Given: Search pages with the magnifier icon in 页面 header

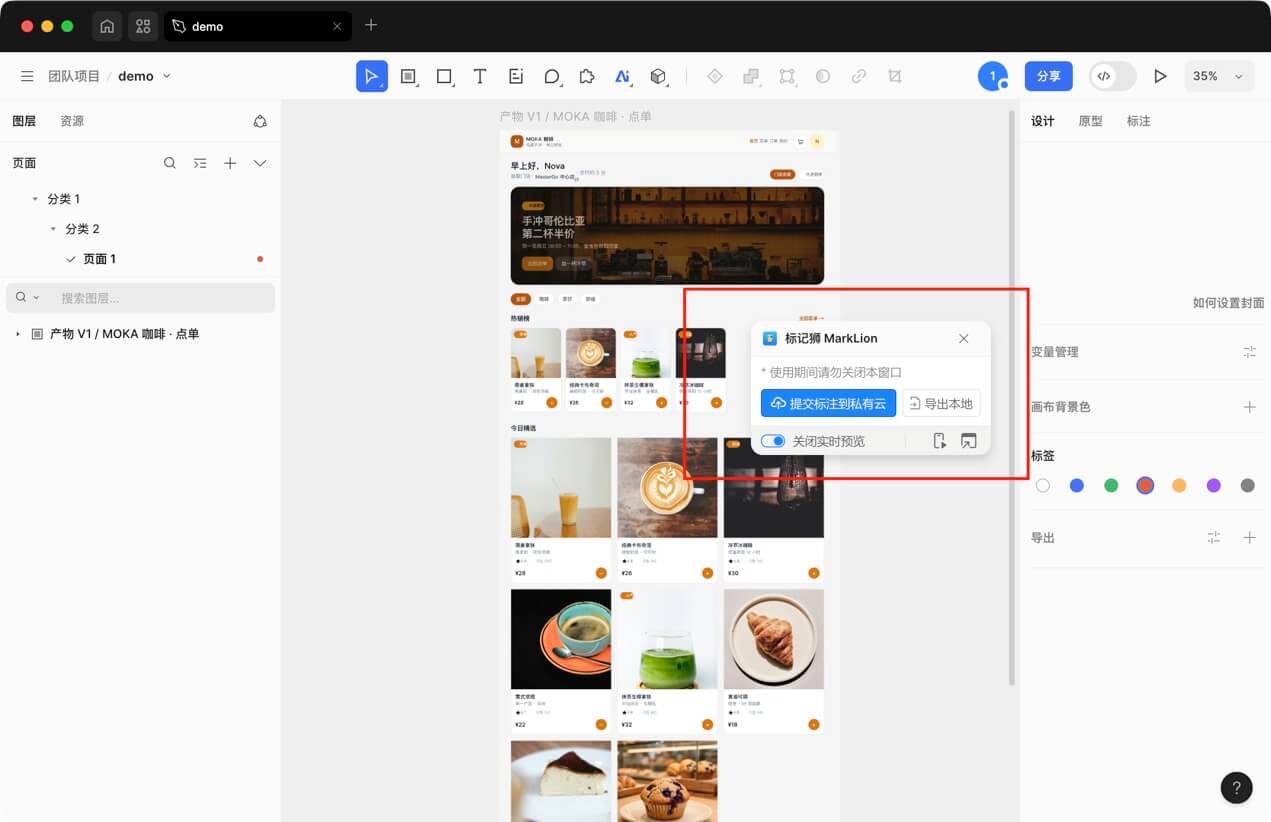Looking at the screenshot, I should click(170, 163).
